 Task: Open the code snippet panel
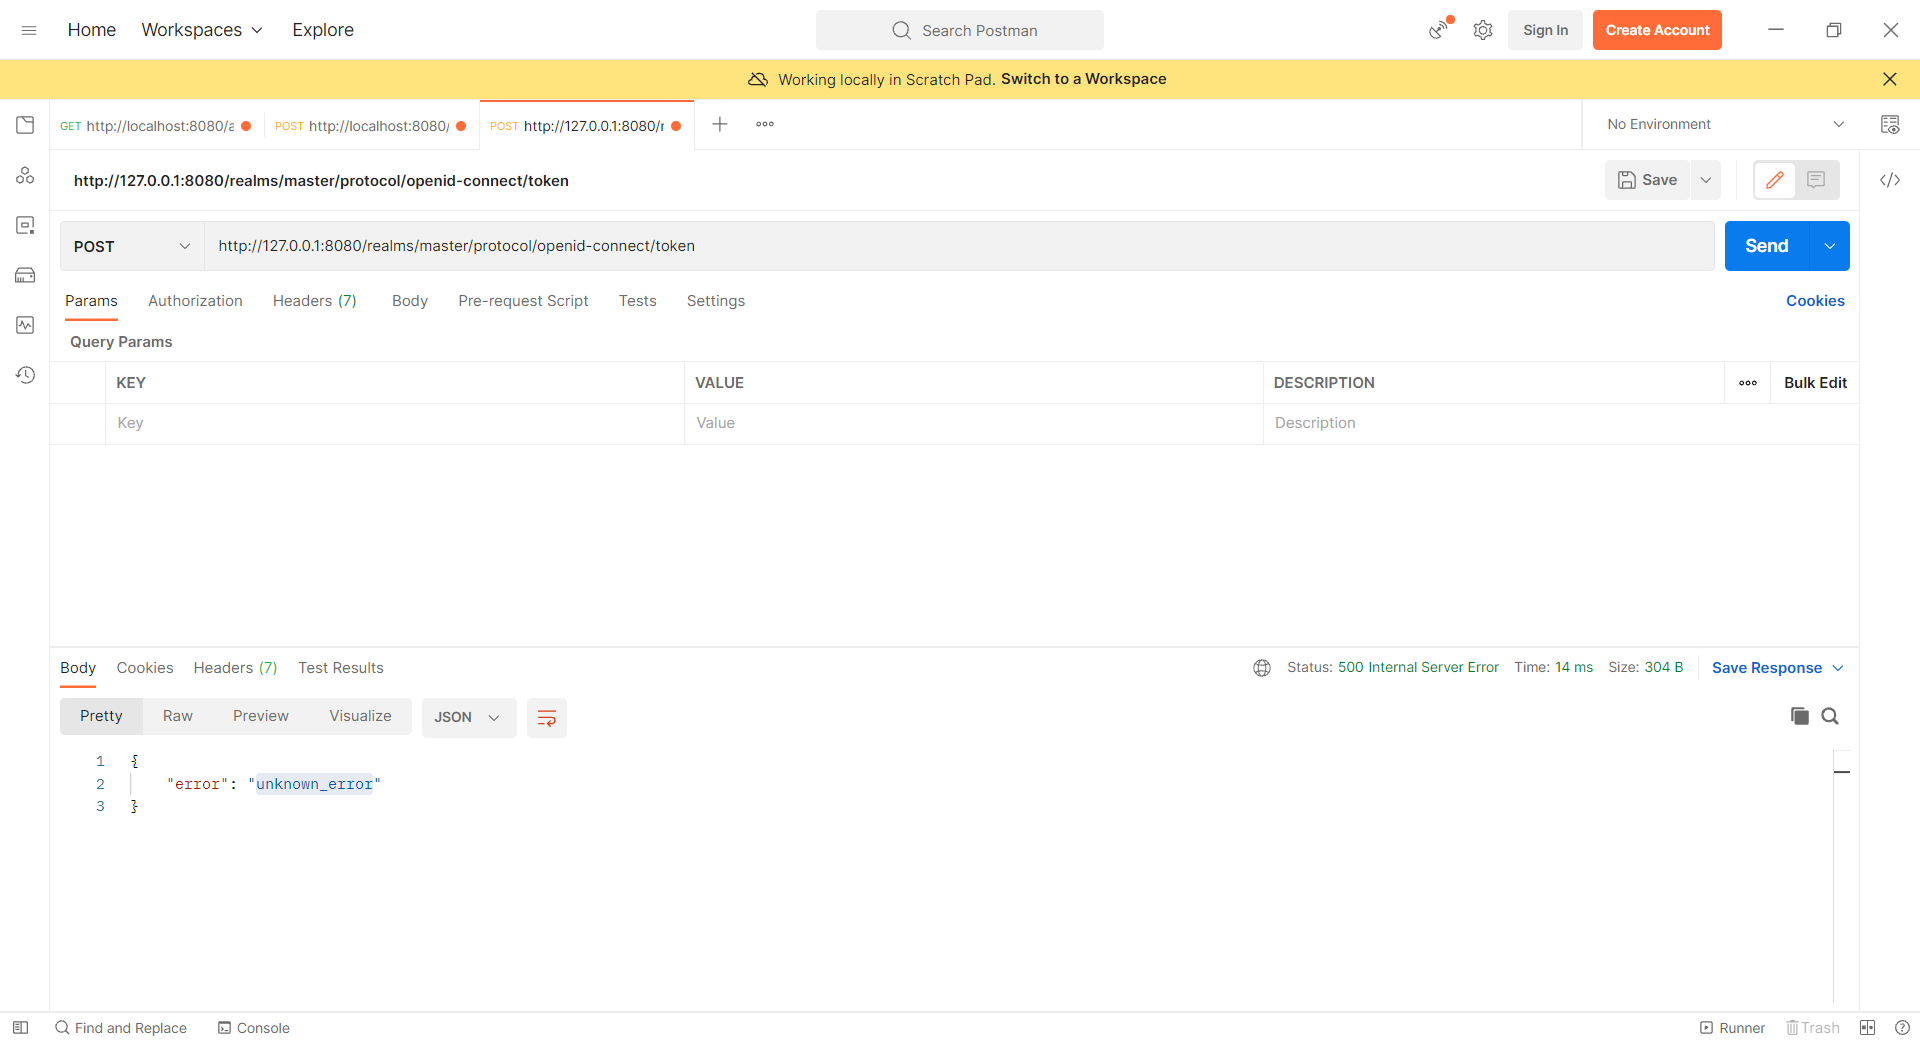(1891, 180)
